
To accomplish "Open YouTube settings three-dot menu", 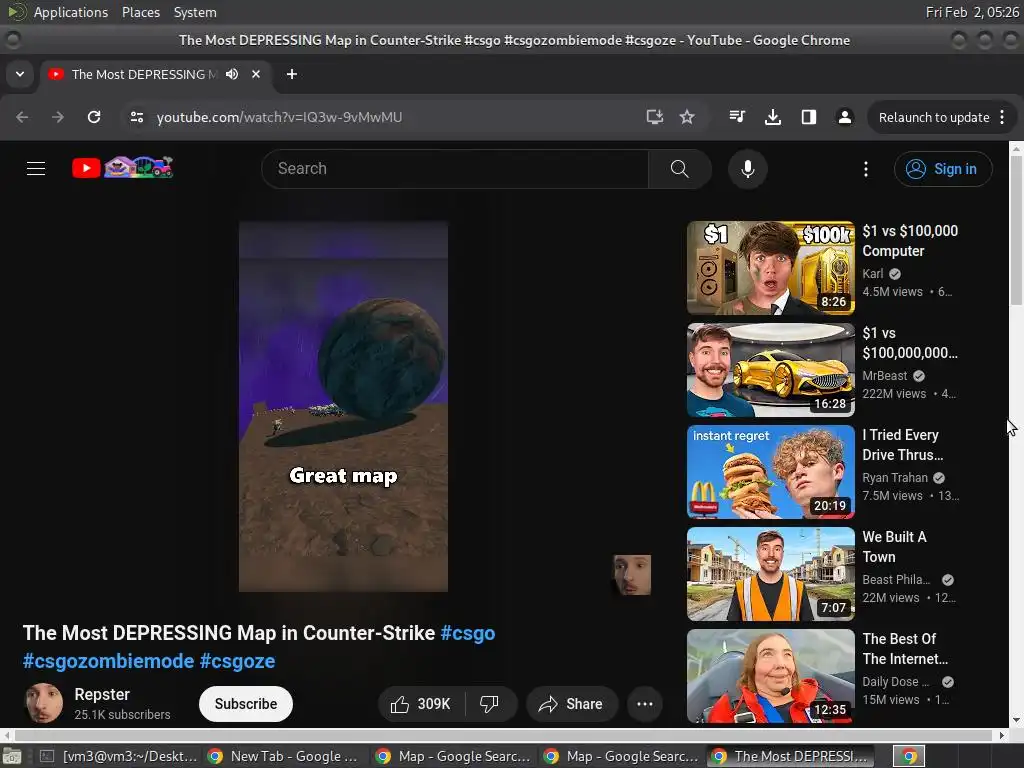I will 866,169.
